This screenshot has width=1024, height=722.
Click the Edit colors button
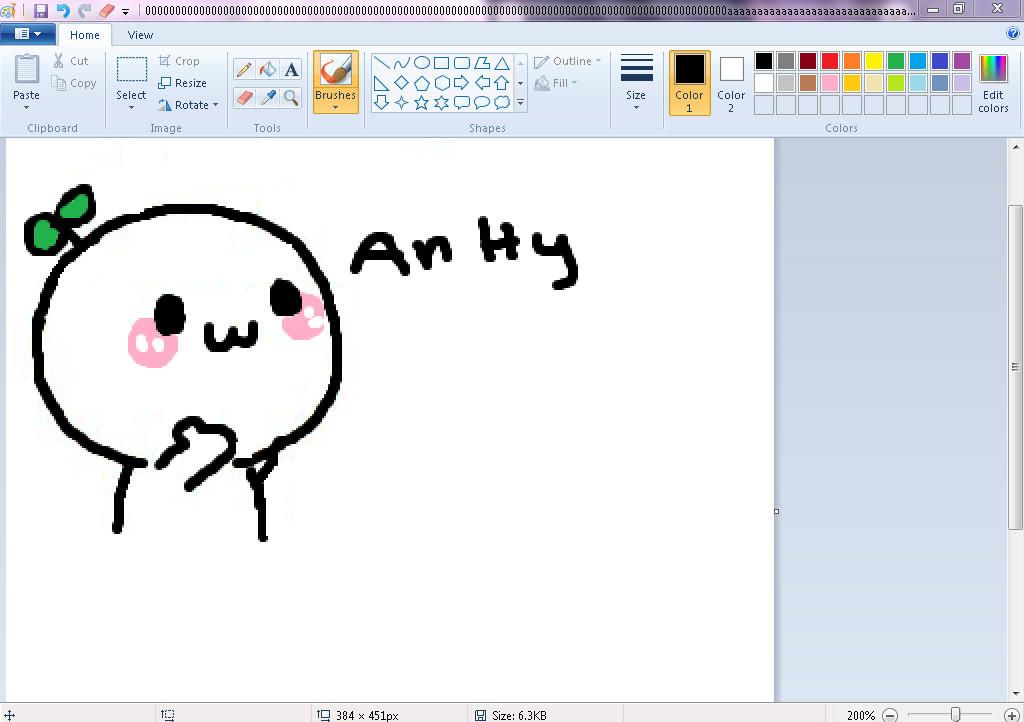coord(993,83)
